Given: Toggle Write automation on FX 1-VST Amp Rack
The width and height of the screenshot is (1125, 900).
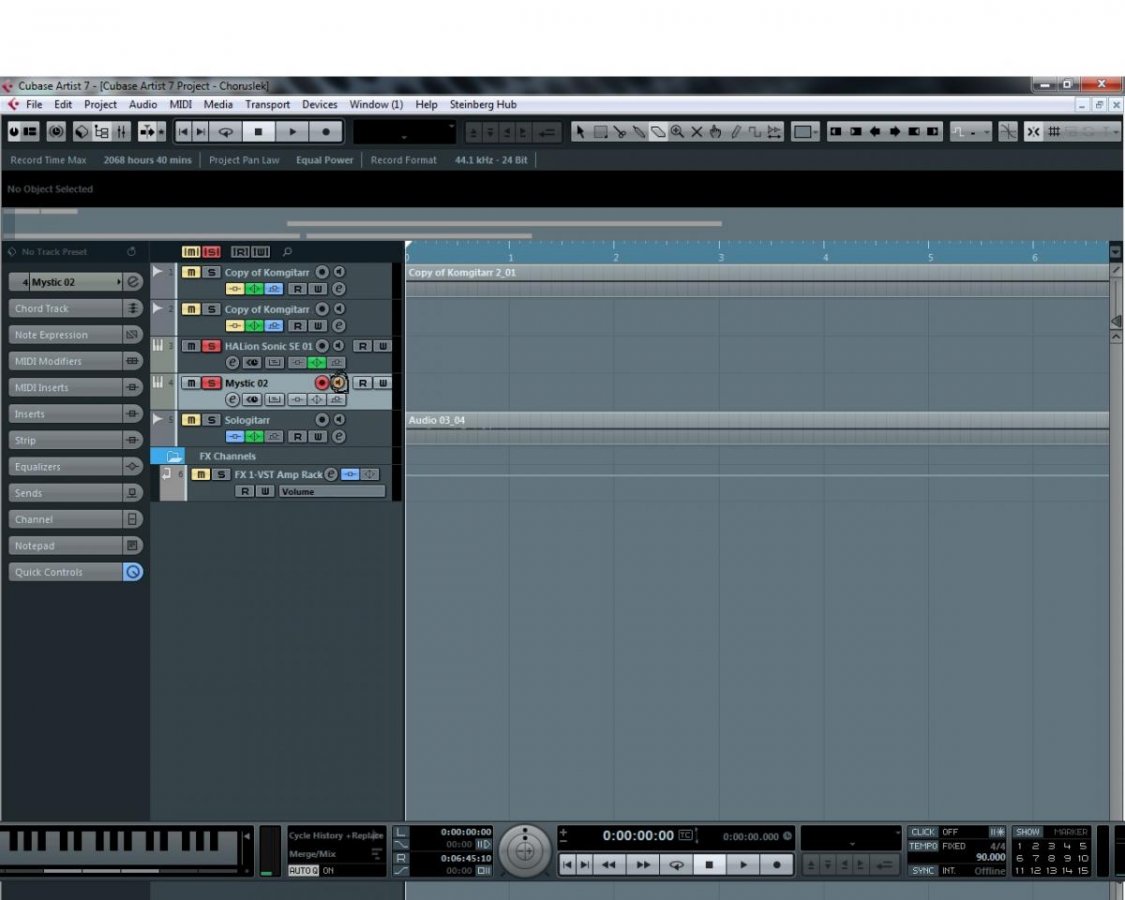Looking at the screenshot, I should 265,492.
